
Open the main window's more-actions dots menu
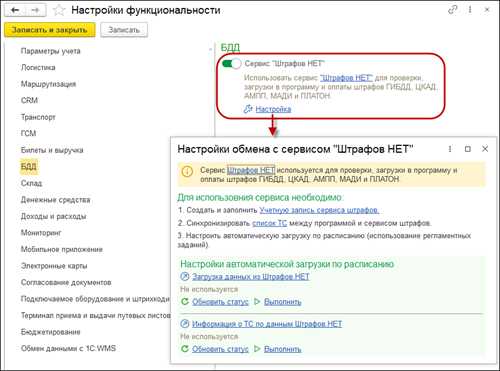470,10
